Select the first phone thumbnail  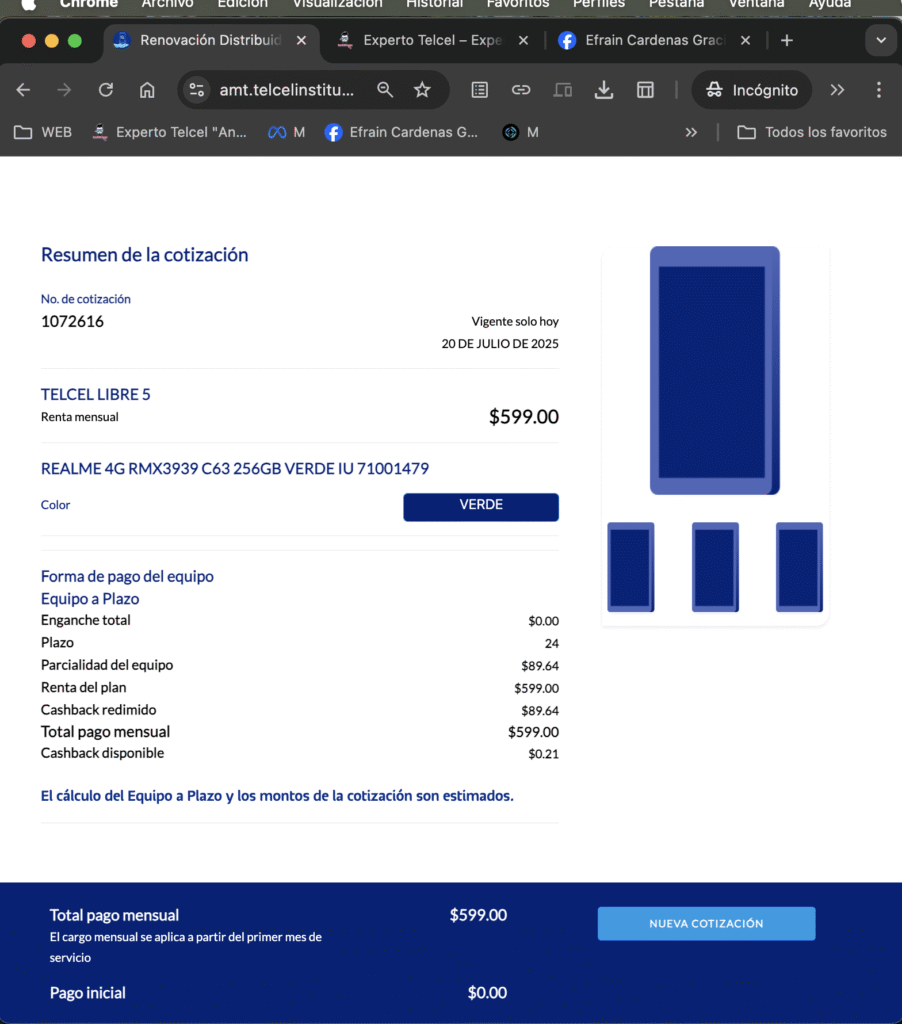click(x=631, y=567)
